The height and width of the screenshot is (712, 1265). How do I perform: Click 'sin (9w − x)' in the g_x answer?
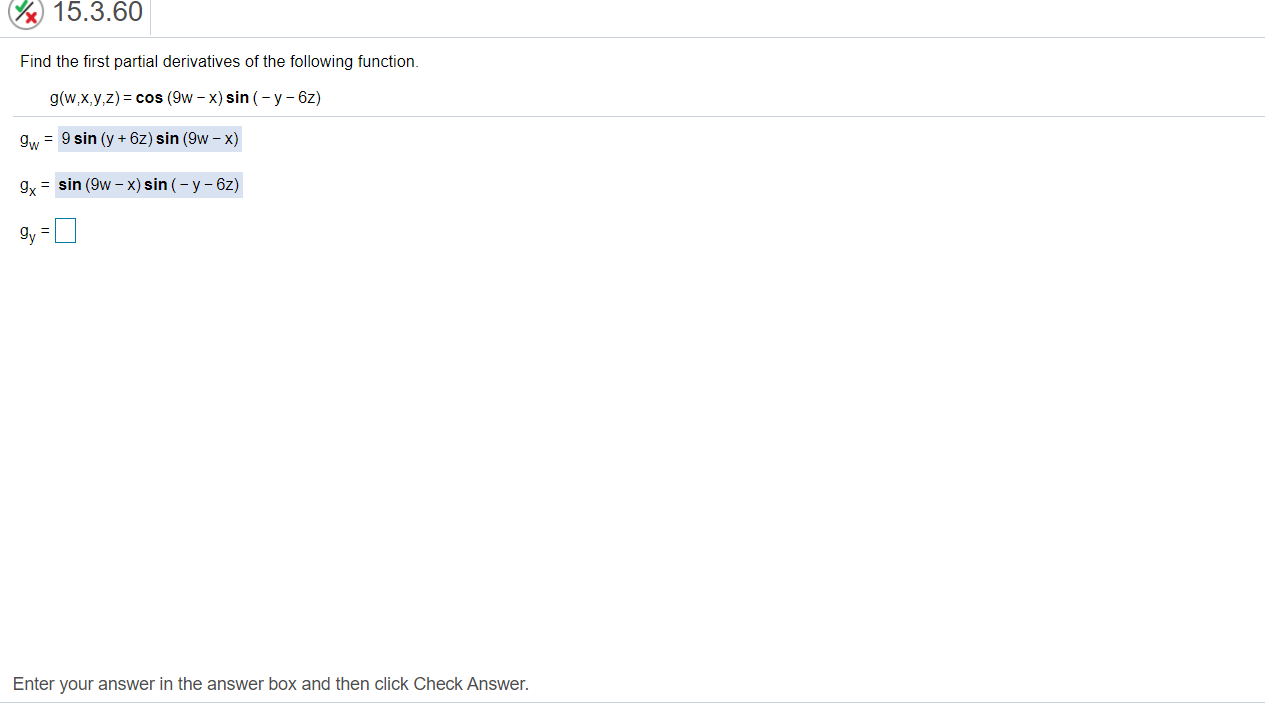(x=99, y=185)
